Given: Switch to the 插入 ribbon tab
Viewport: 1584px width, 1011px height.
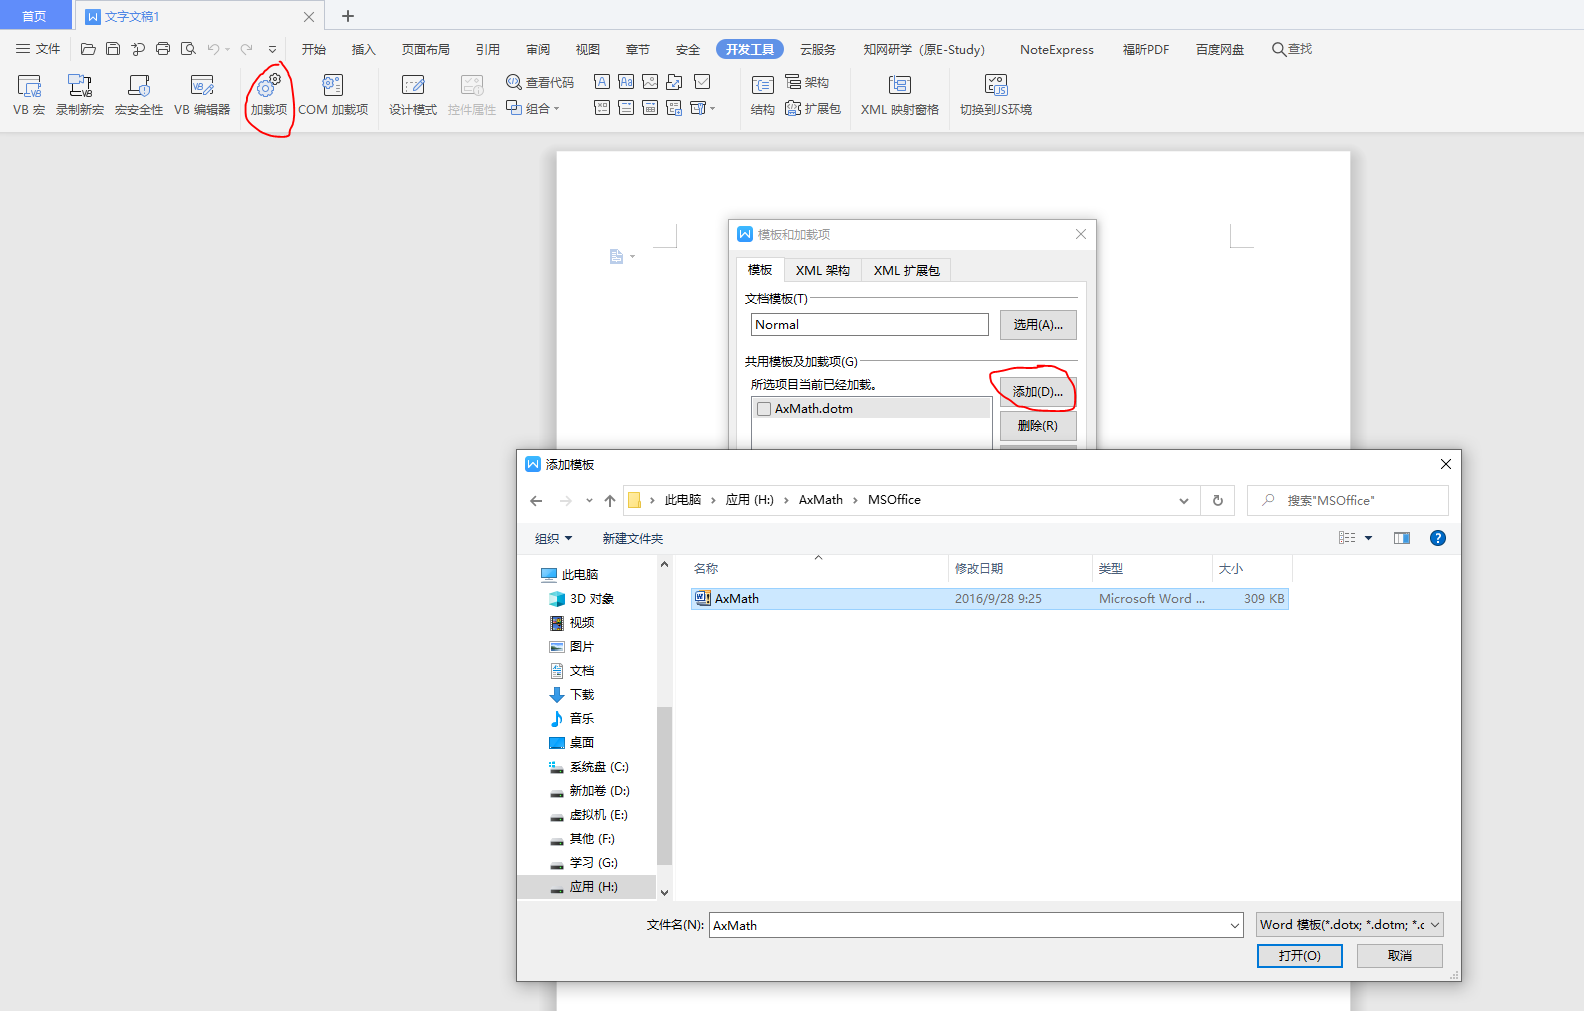Looking at the screenshot, I should click(x=363, y=49).
